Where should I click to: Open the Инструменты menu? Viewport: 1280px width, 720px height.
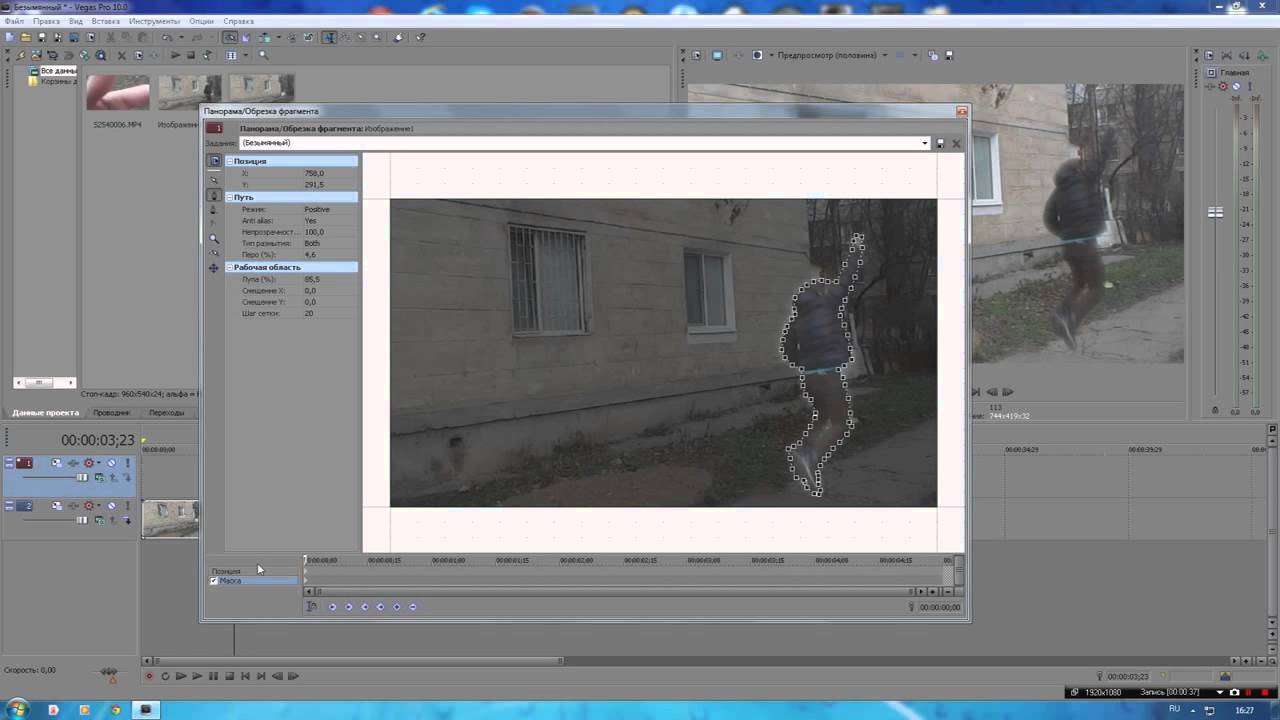(x=154, y=21)
